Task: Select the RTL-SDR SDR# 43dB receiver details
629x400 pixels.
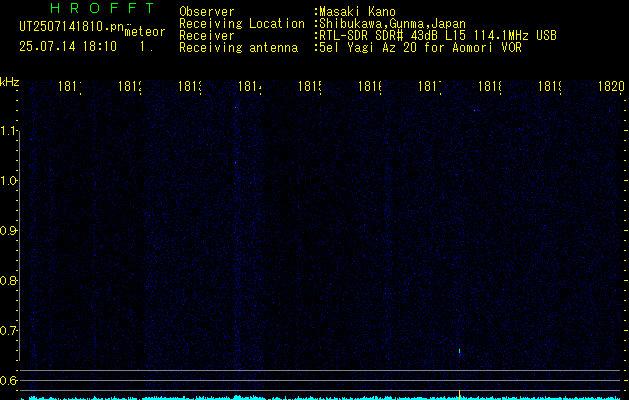Action: tap(436, 36)
